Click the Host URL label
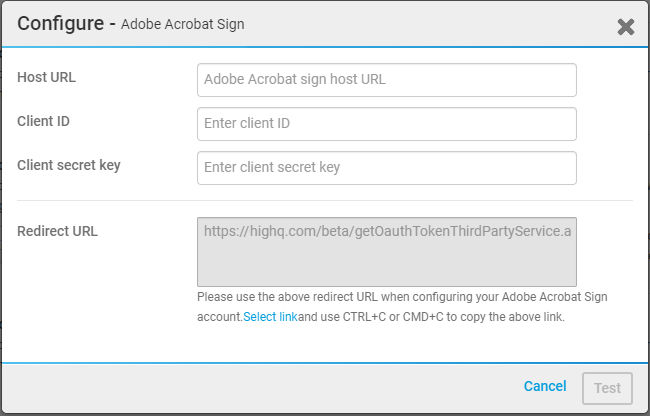The image size is (650, 416). coord(46,77)
